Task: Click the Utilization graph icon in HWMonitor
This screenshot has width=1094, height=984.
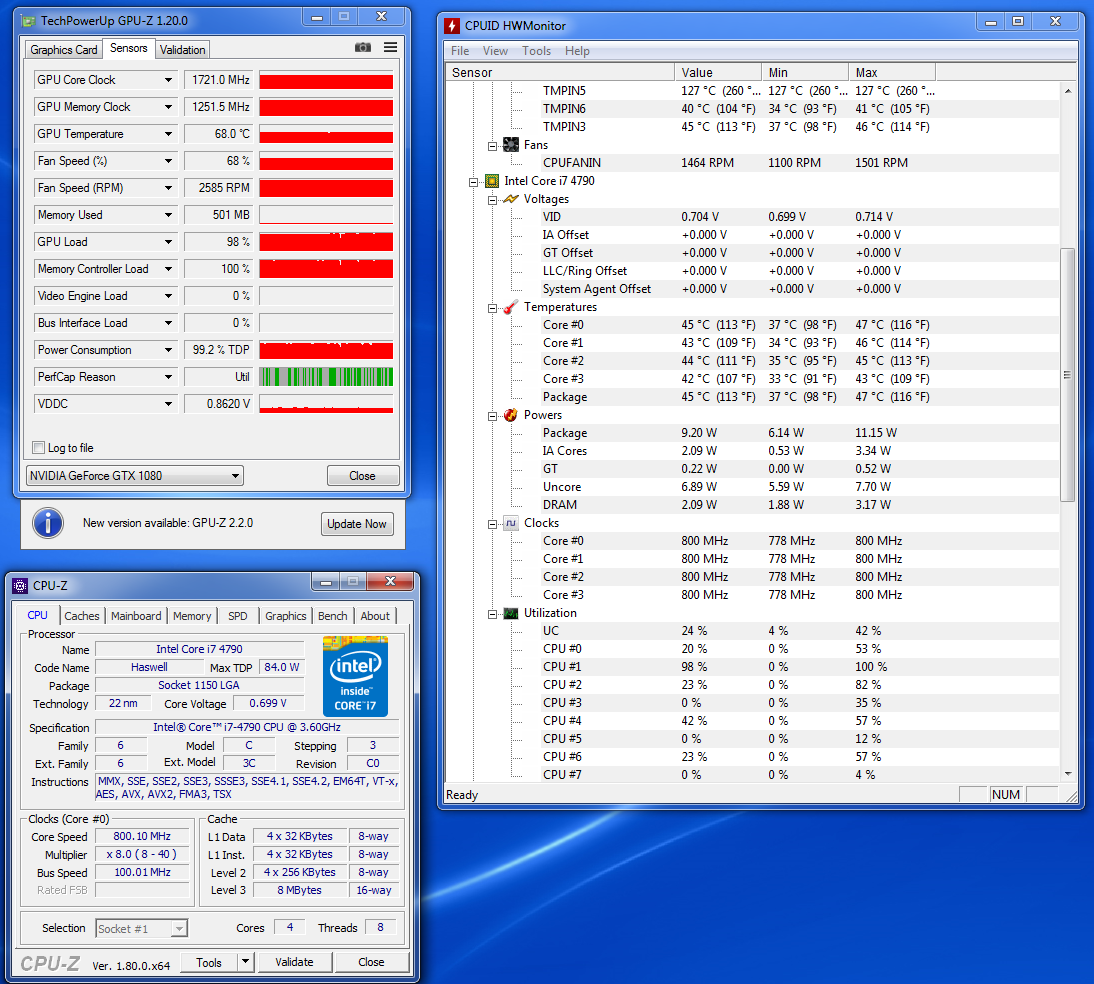Action: click(511, 613)
